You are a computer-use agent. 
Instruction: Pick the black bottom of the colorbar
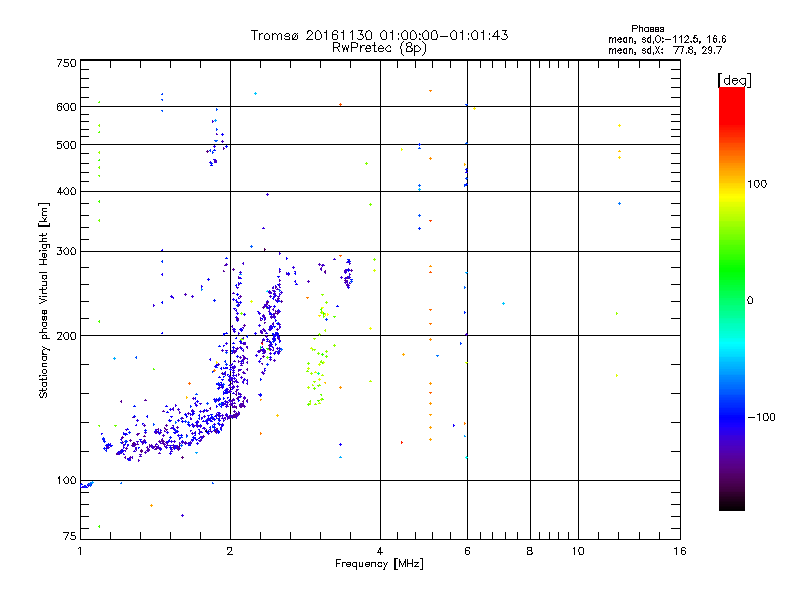pos(731,505)
